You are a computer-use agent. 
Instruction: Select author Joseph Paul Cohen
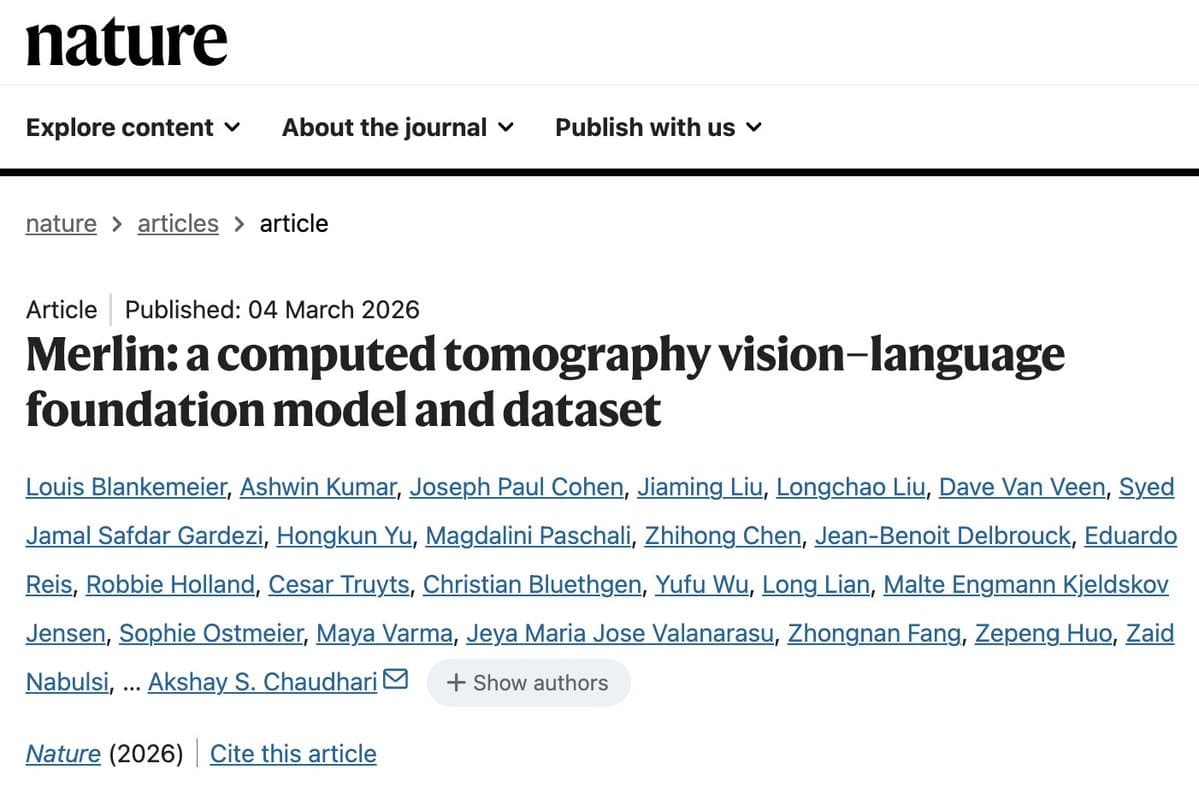(517, 487)
